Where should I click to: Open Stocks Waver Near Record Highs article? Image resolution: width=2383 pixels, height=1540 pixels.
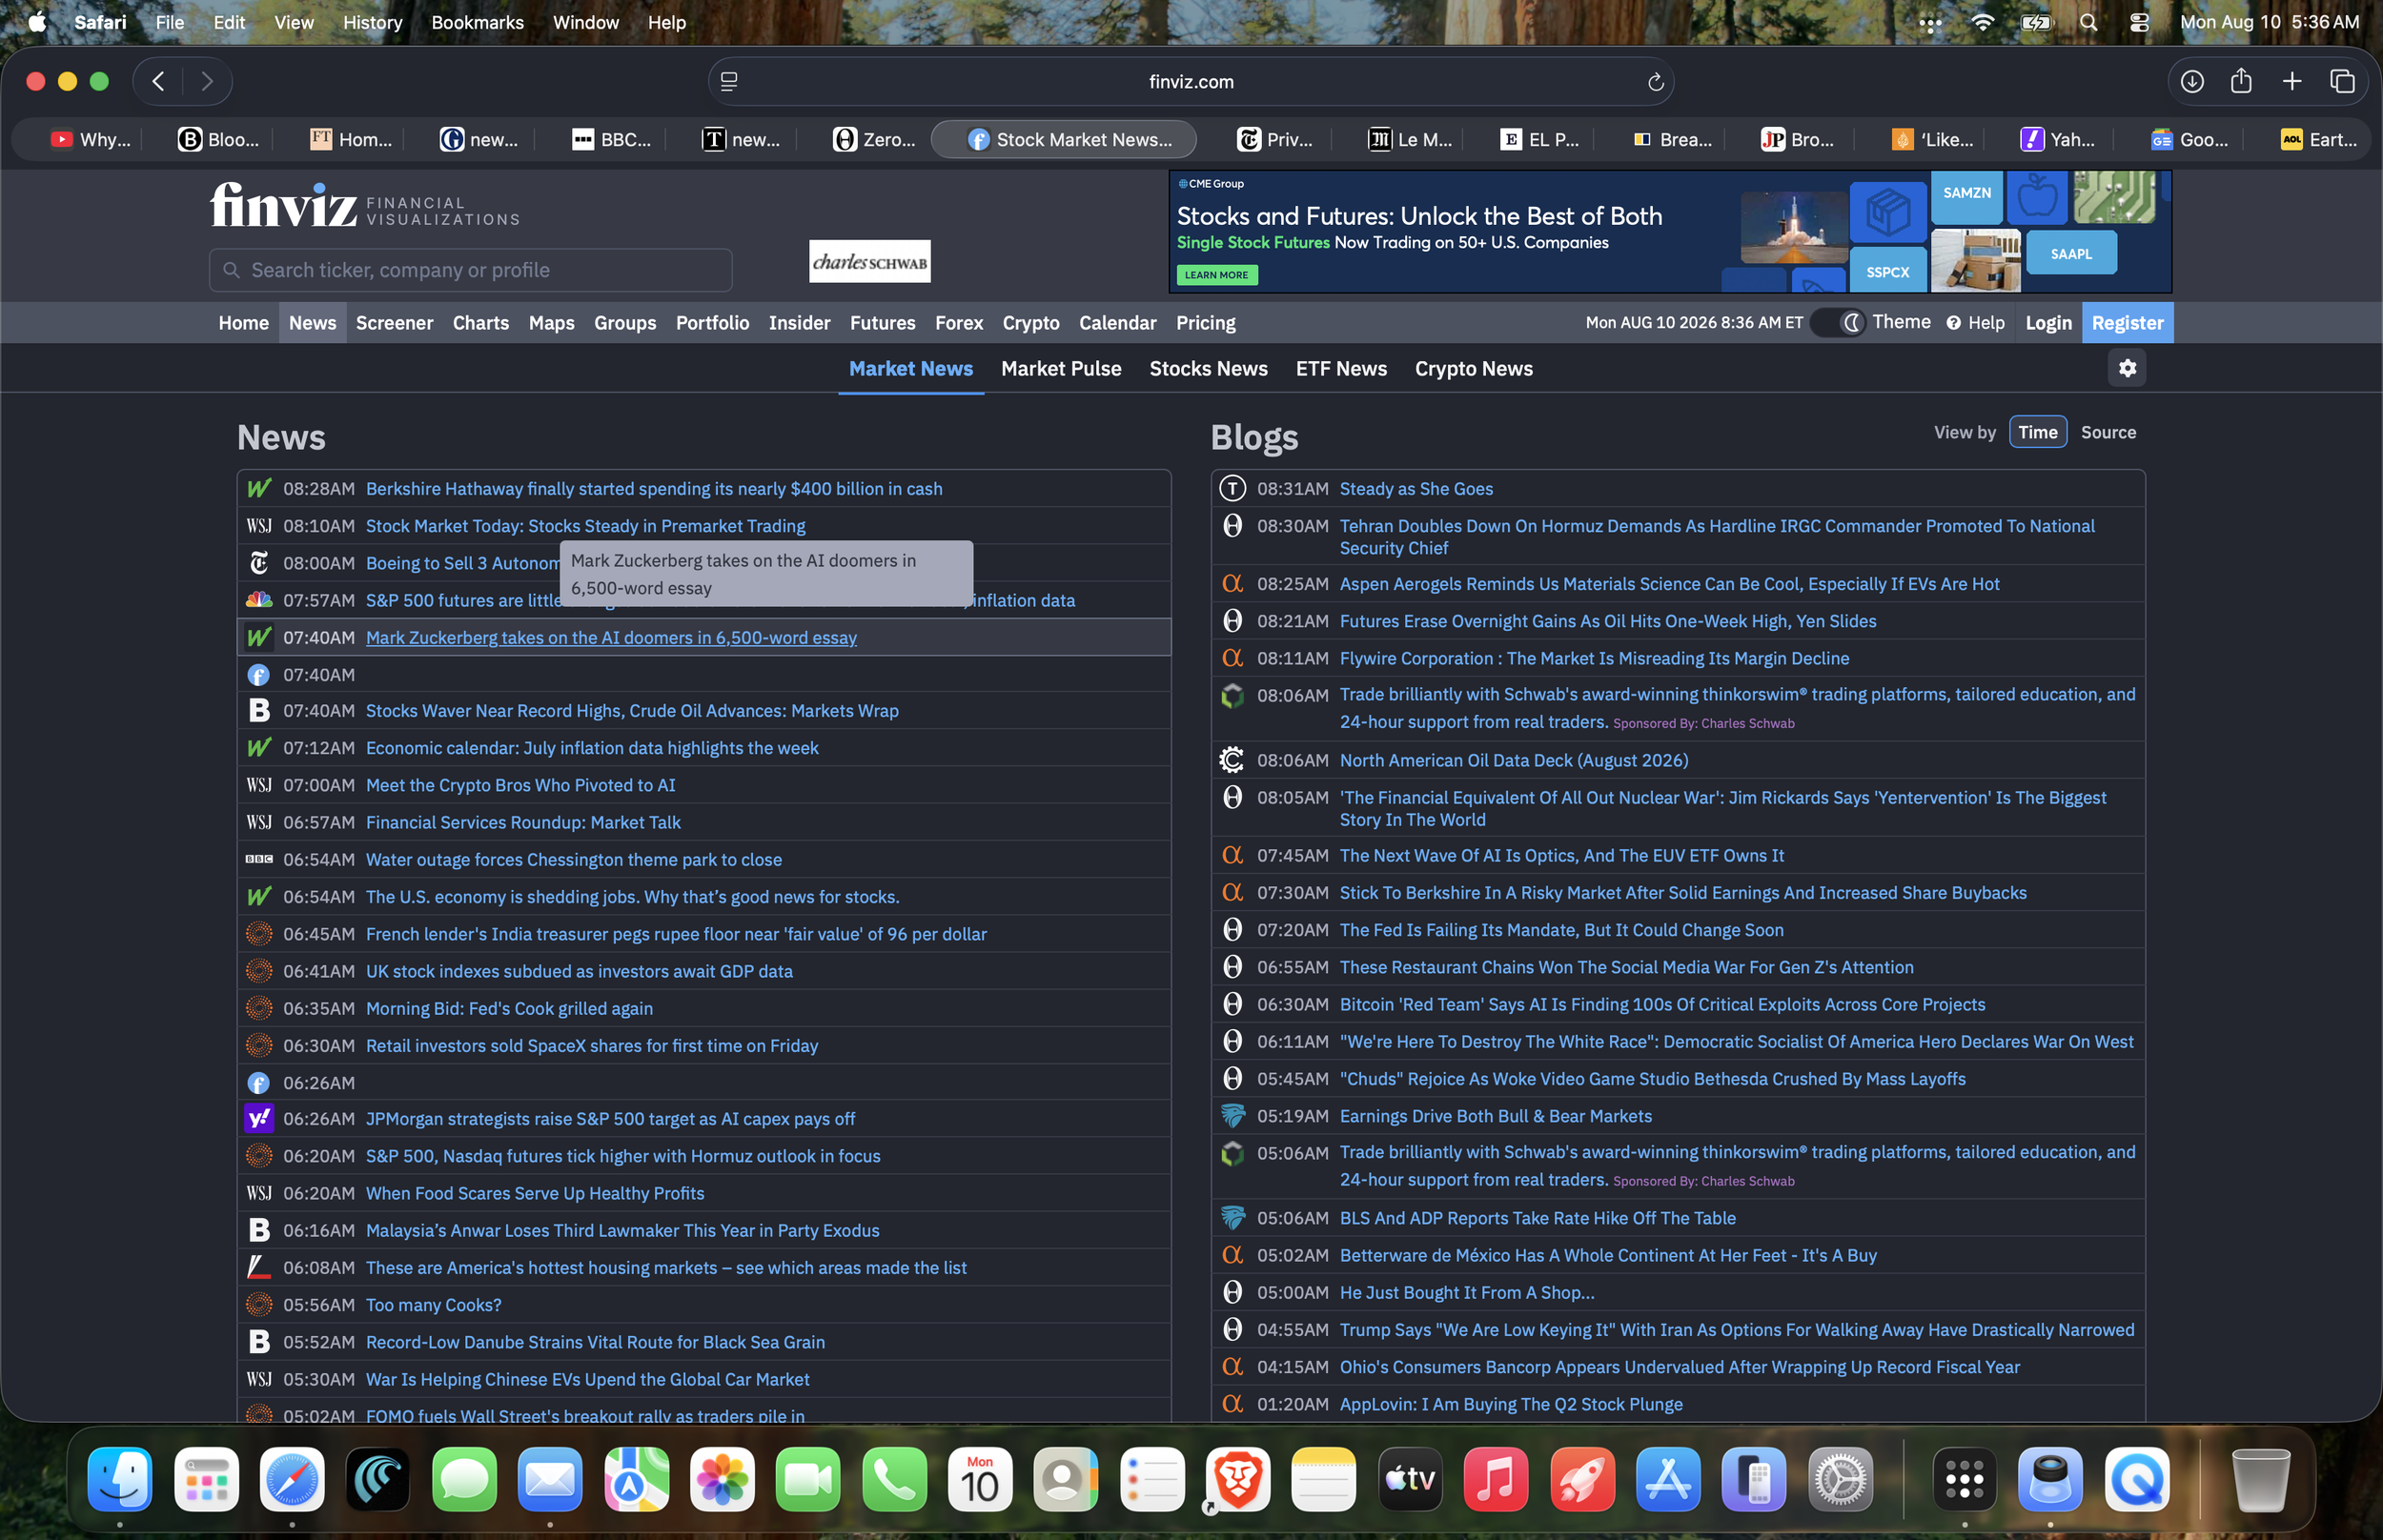(632, 711)
